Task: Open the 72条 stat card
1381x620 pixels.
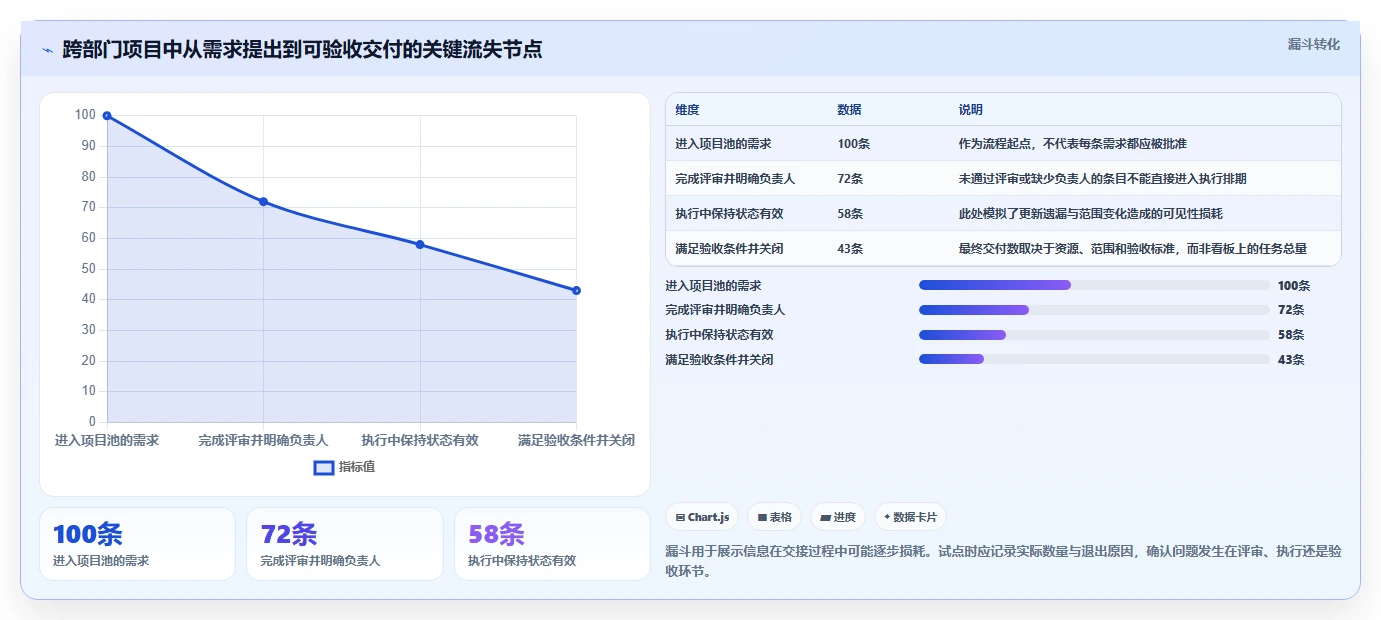Action: click(345, 544)
